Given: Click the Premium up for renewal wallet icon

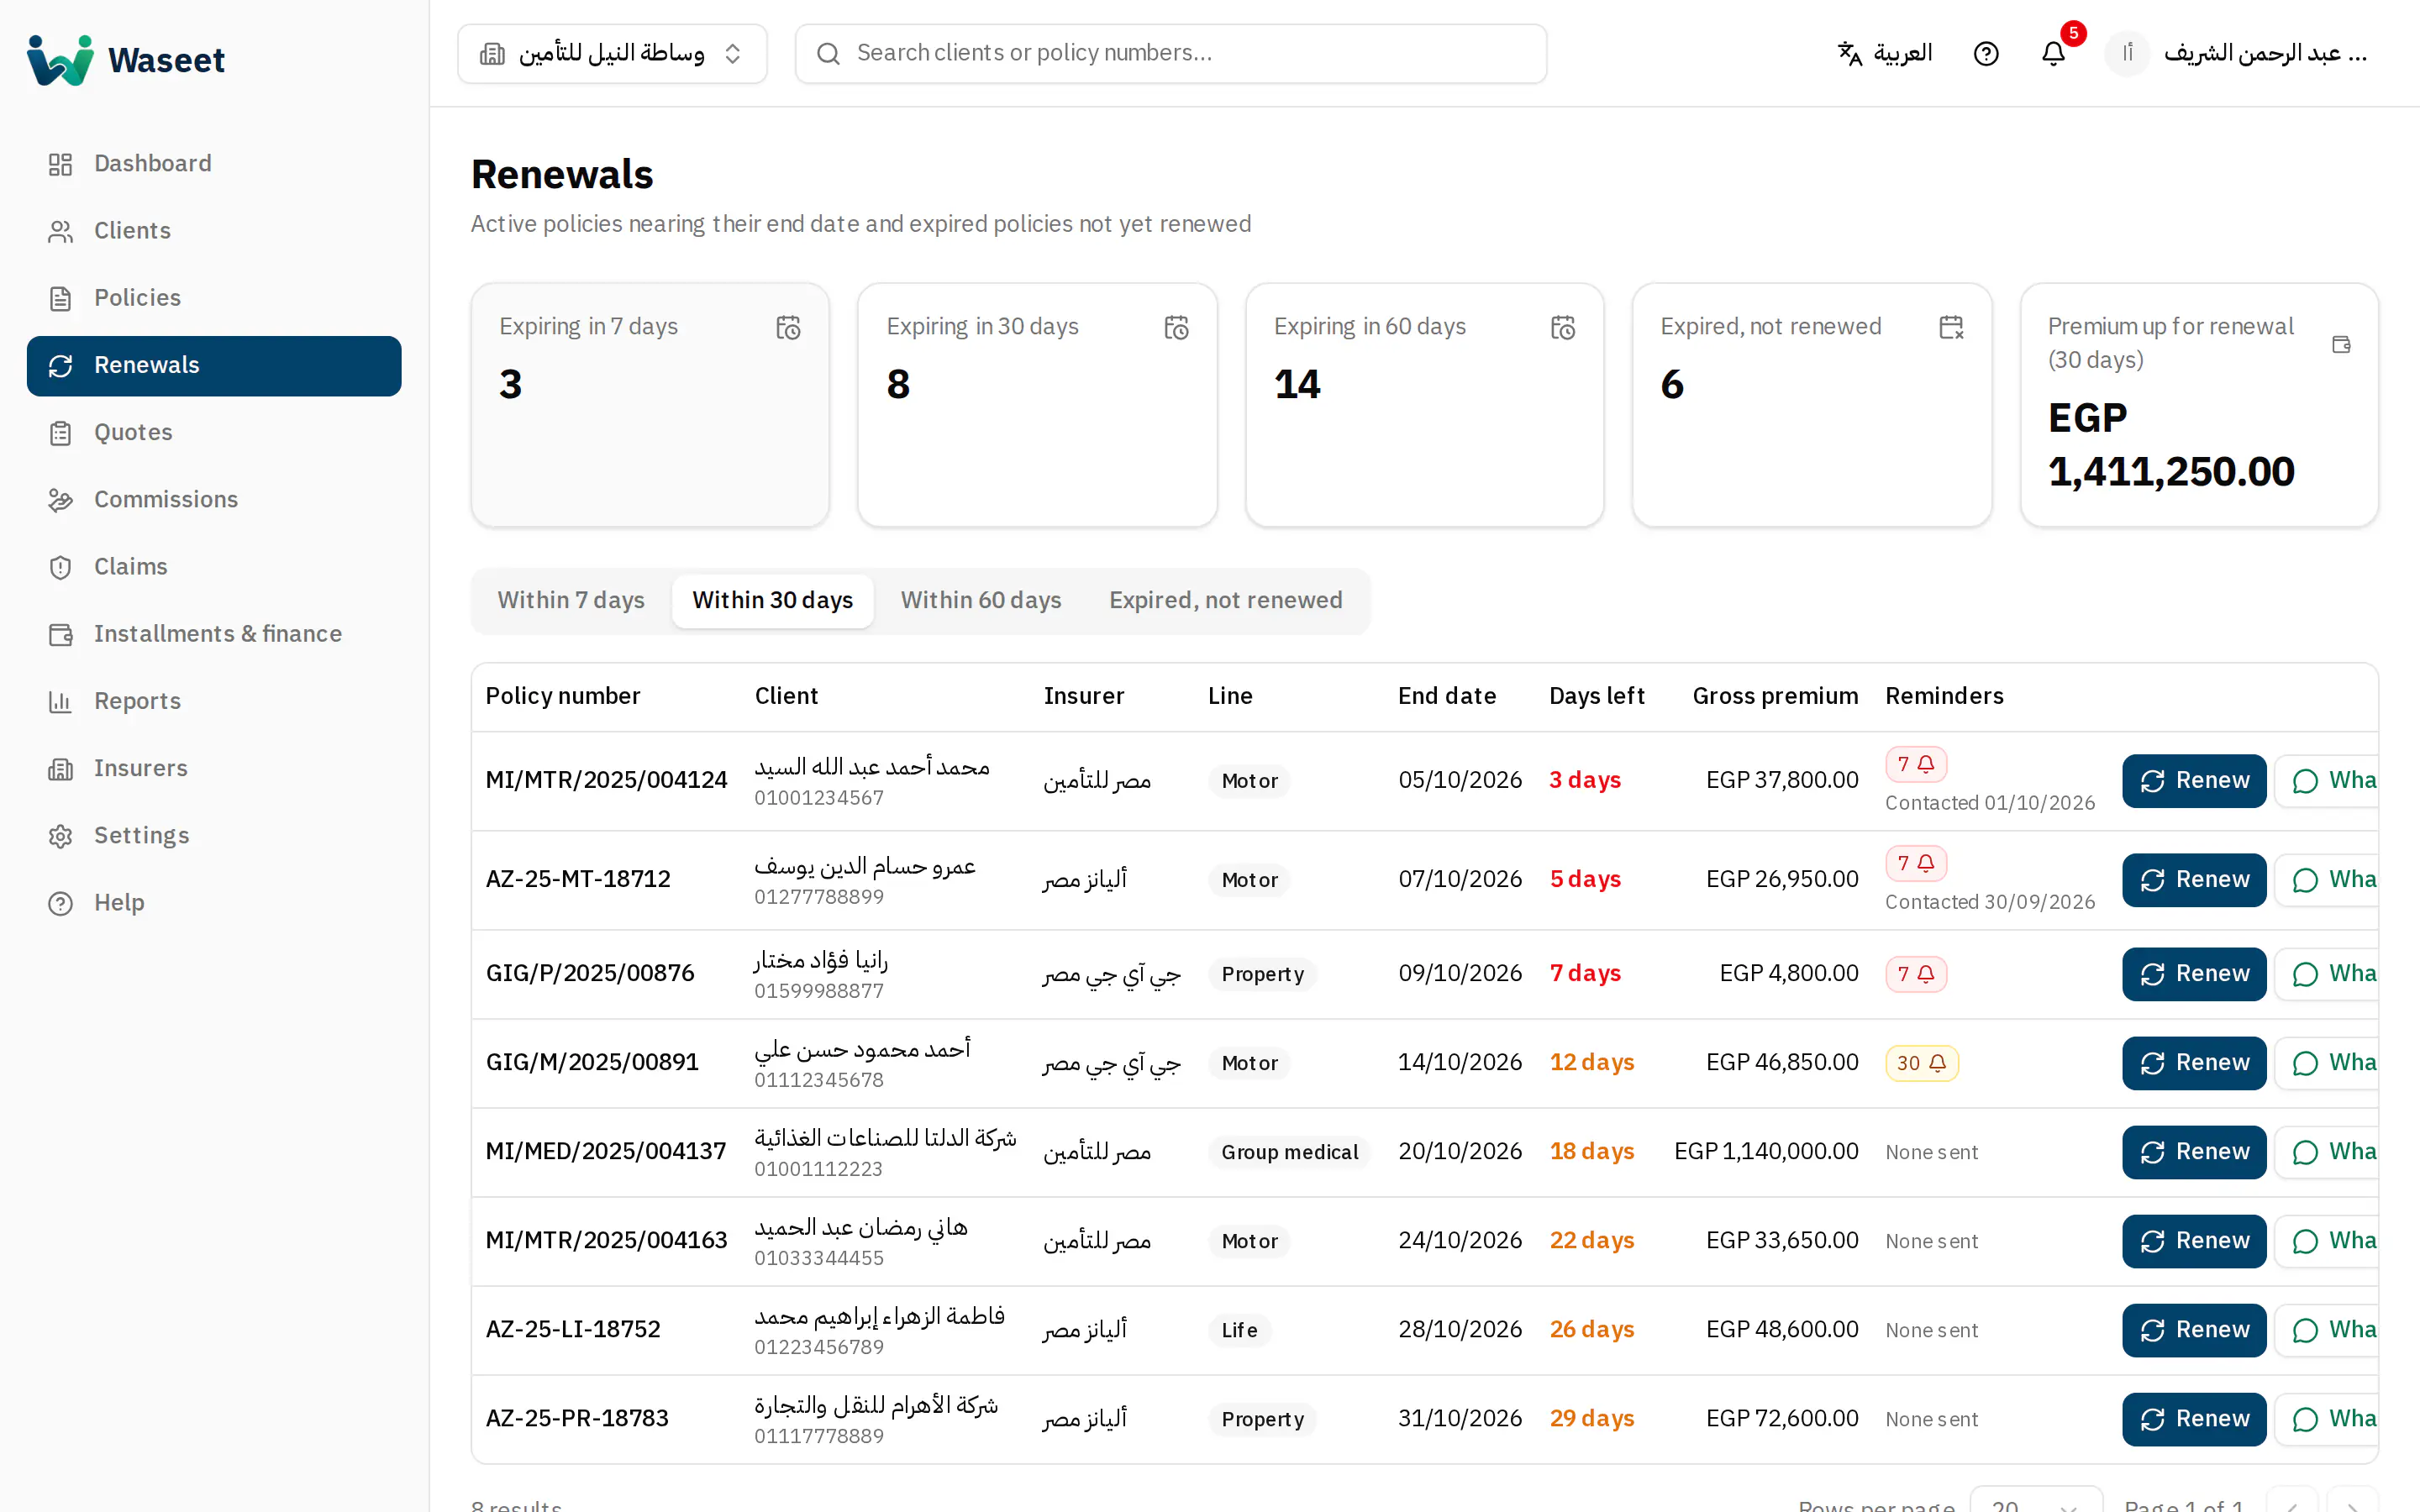Looking at the screenshot, I should point(2341,344).
